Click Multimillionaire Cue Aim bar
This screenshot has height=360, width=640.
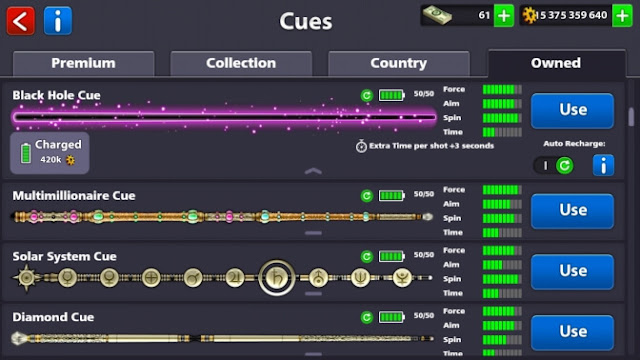coord(502,204)
